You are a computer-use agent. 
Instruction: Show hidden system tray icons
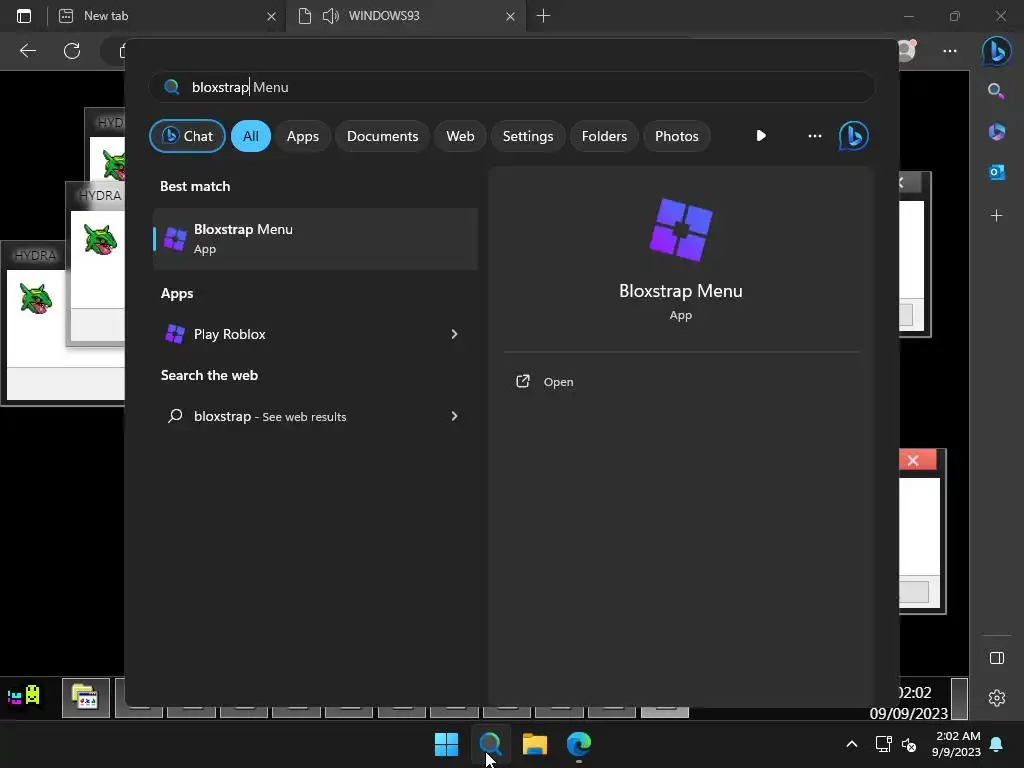852,744
